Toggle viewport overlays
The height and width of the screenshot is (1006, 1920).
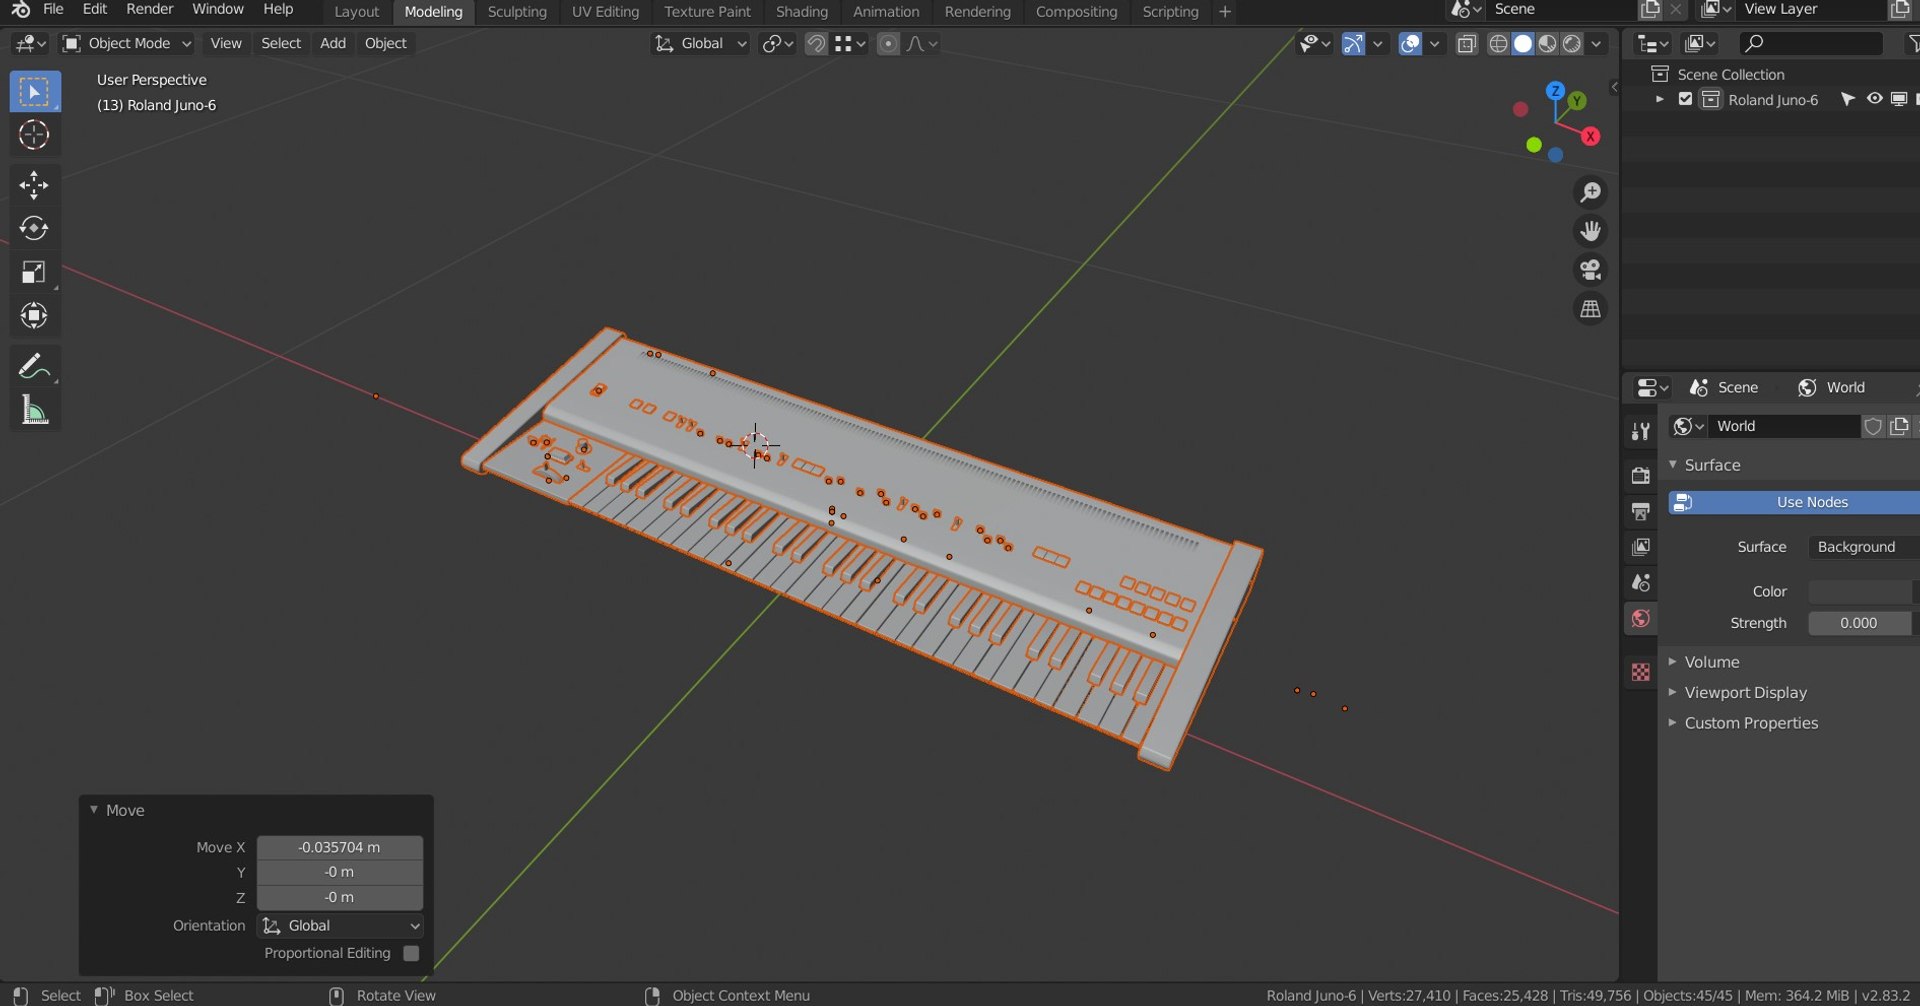click(x=1410, y=44)
